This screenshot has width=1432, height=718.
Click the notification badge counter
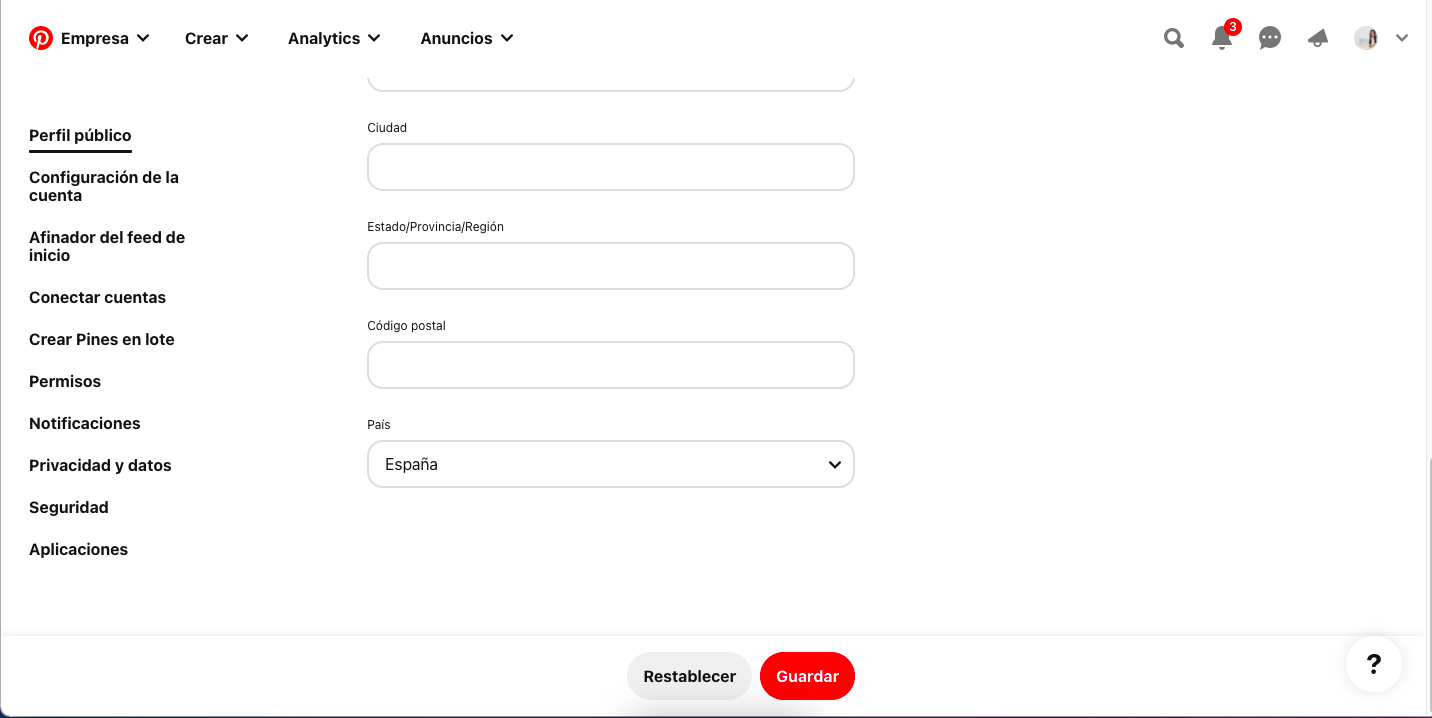pos(1231,27)
